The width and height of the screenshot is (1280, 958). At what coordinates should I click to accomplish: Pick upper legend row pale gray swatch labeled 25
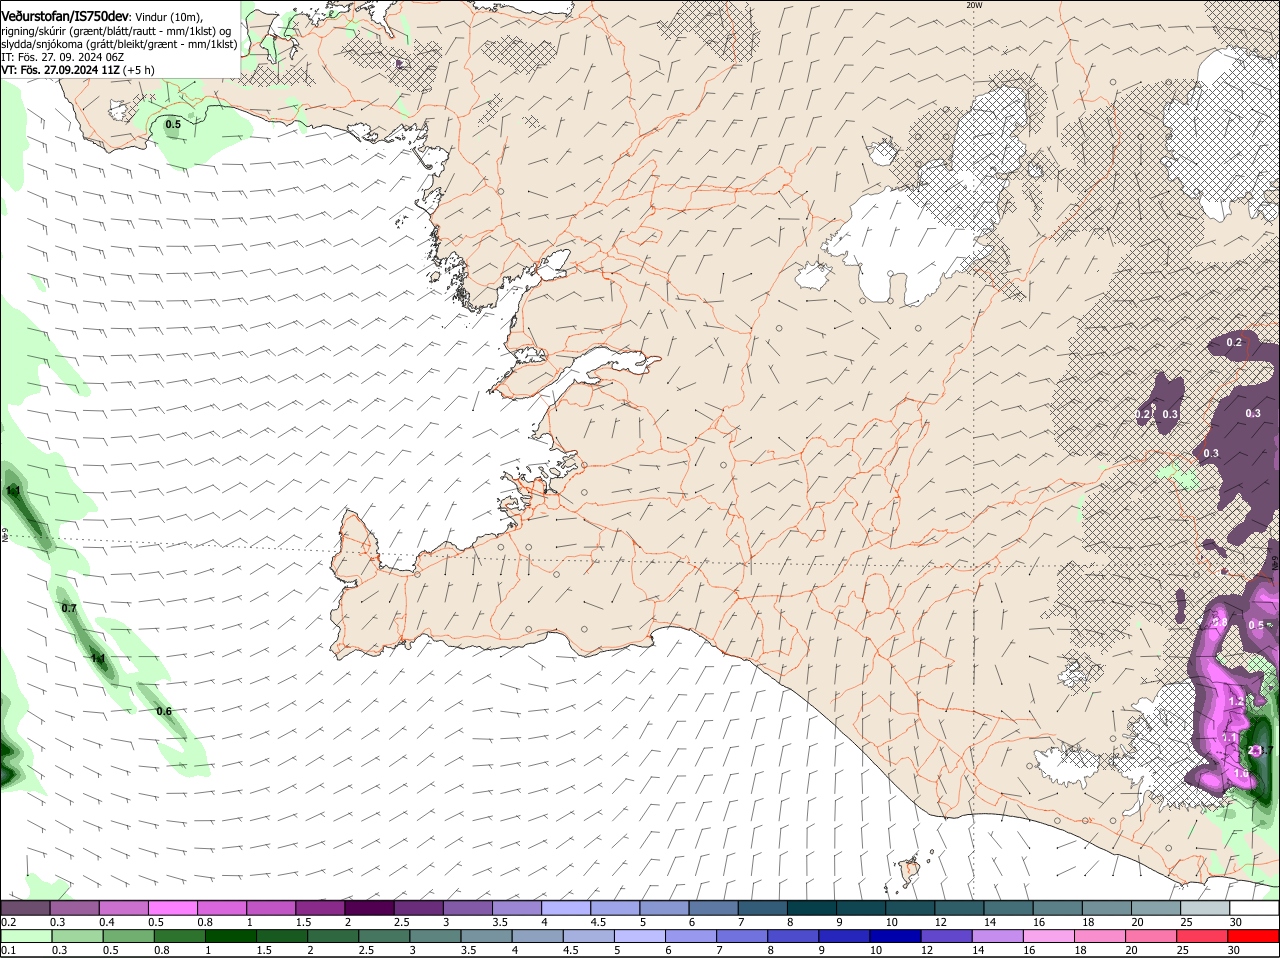tap(1205, 908)
